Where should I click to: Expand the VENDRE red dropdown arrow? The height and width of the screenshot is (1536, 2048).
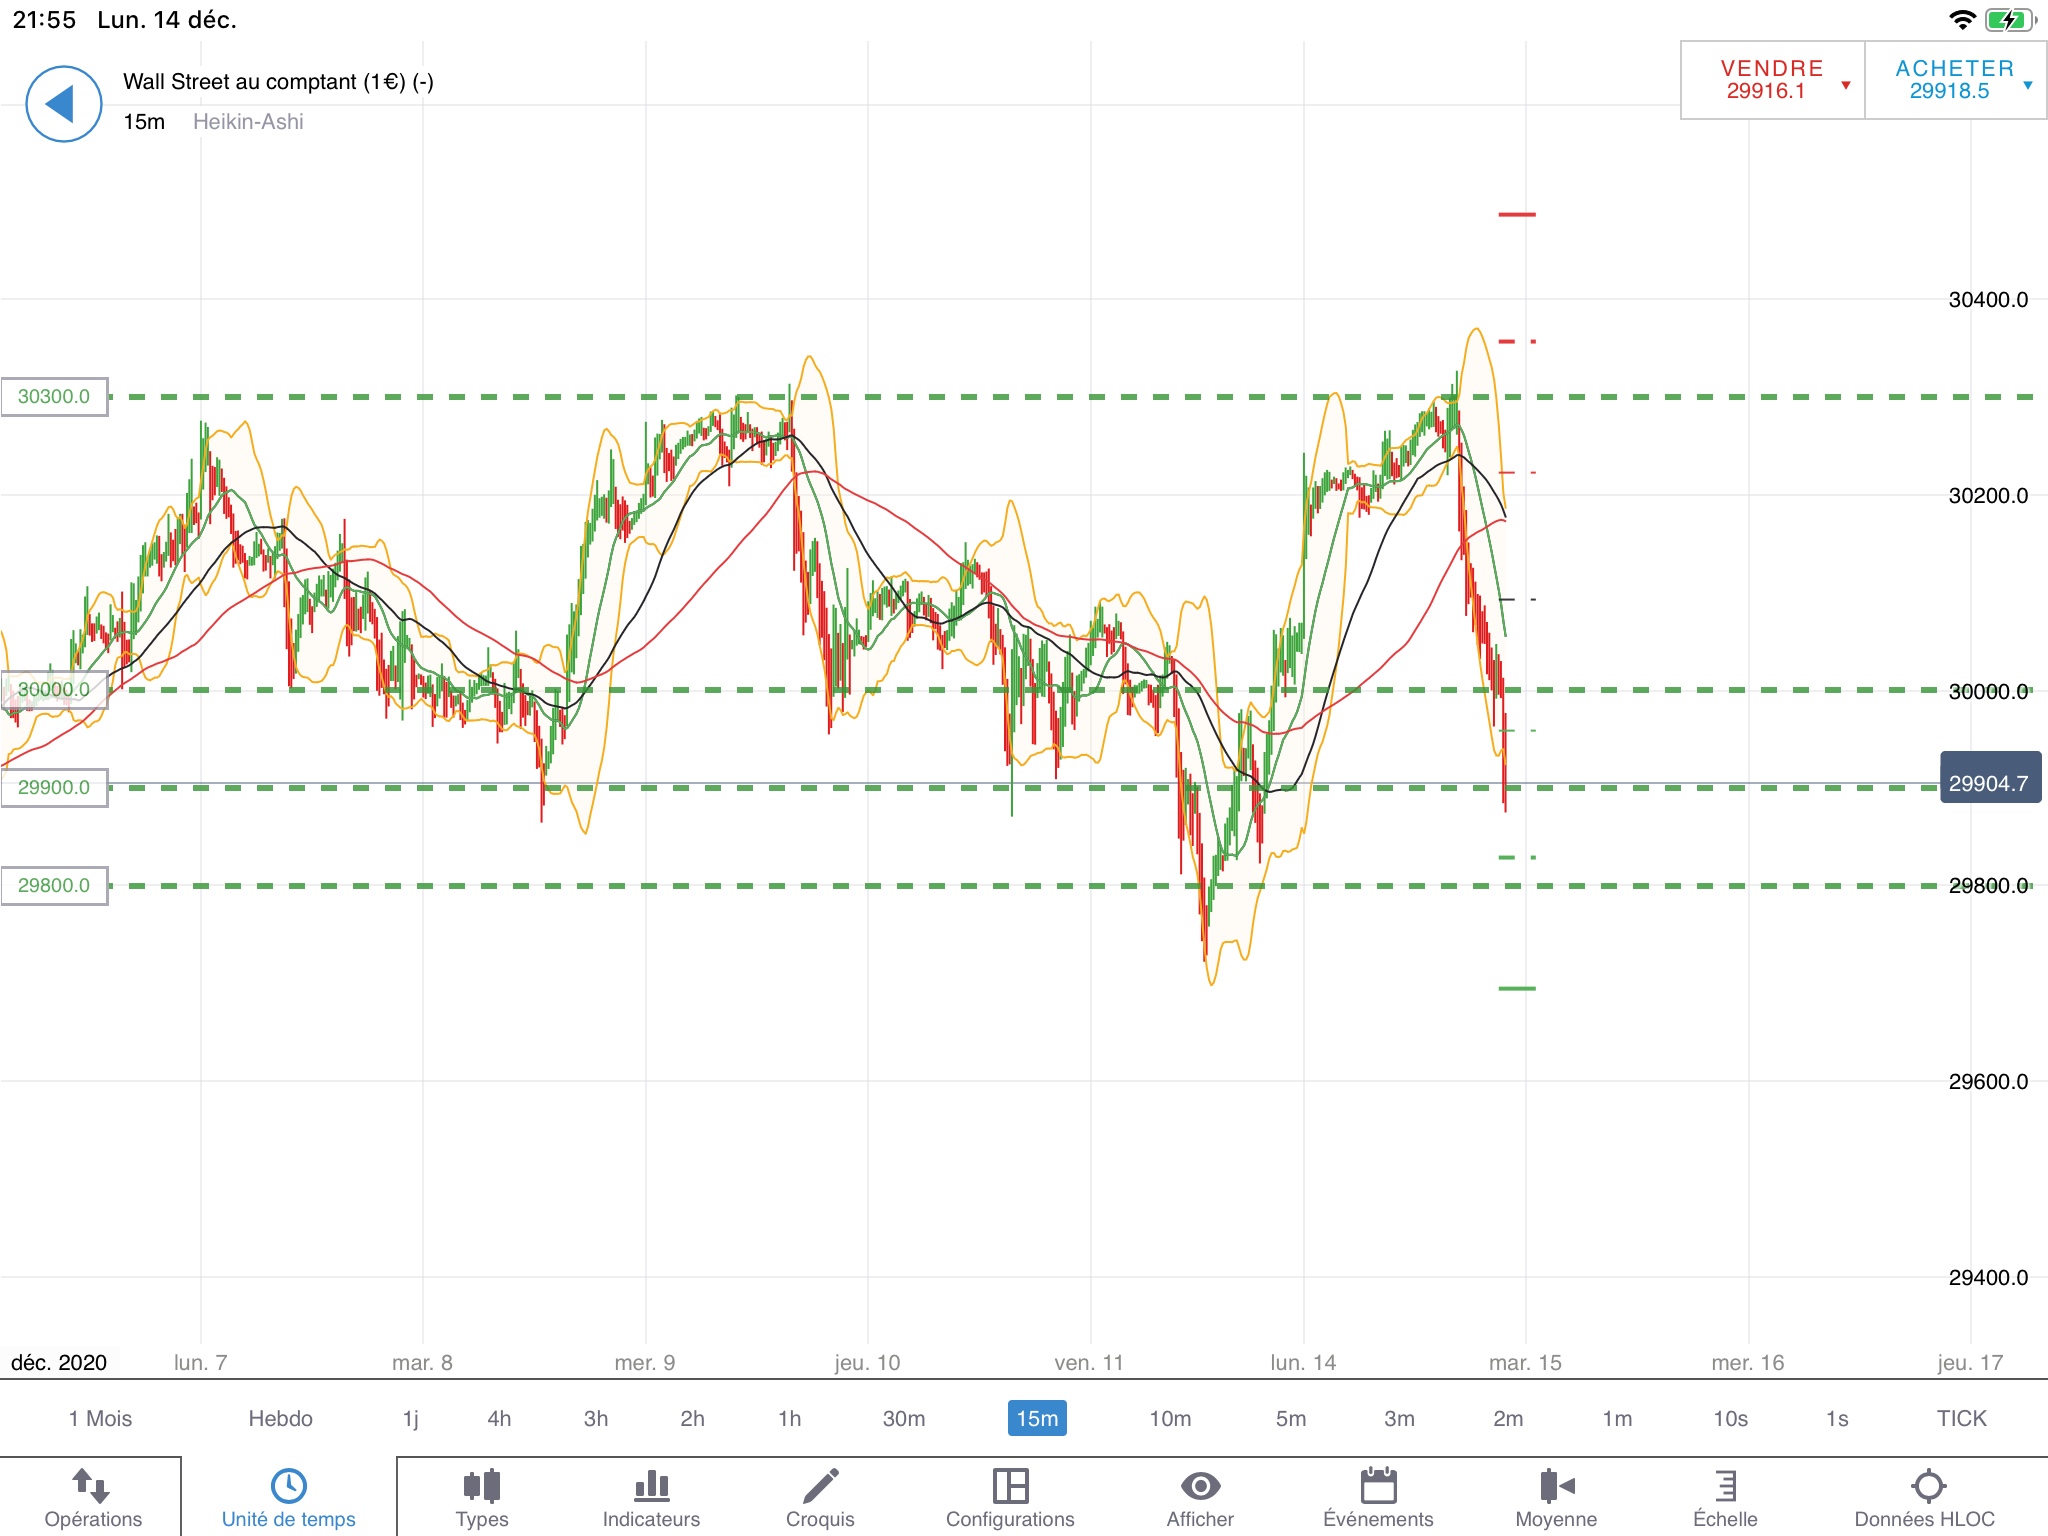[x=1846, y=85]
